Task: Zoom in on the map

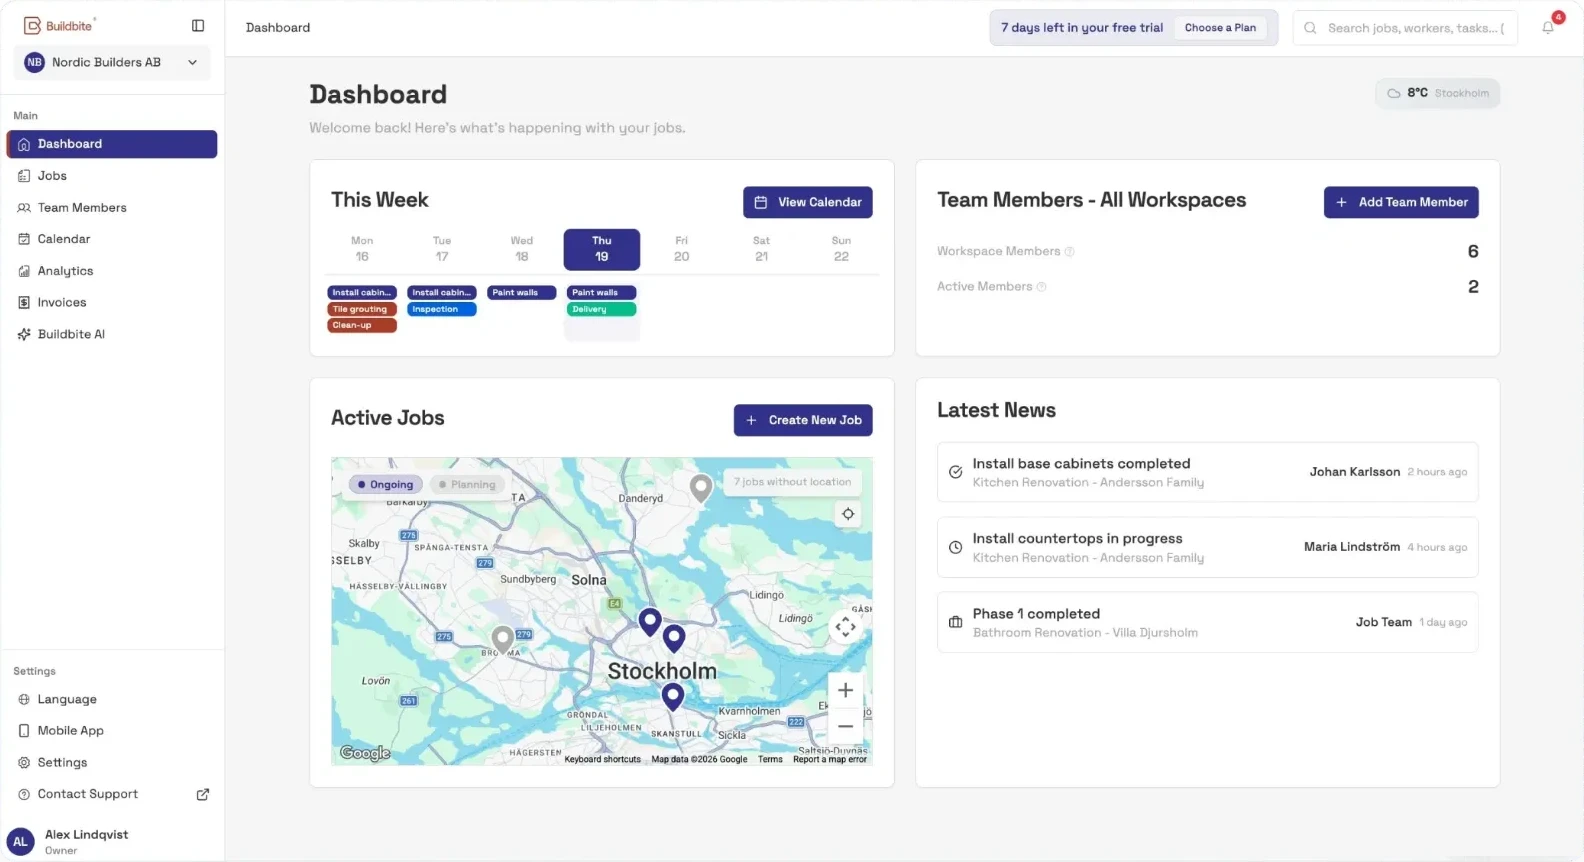Action: [845, 690]
